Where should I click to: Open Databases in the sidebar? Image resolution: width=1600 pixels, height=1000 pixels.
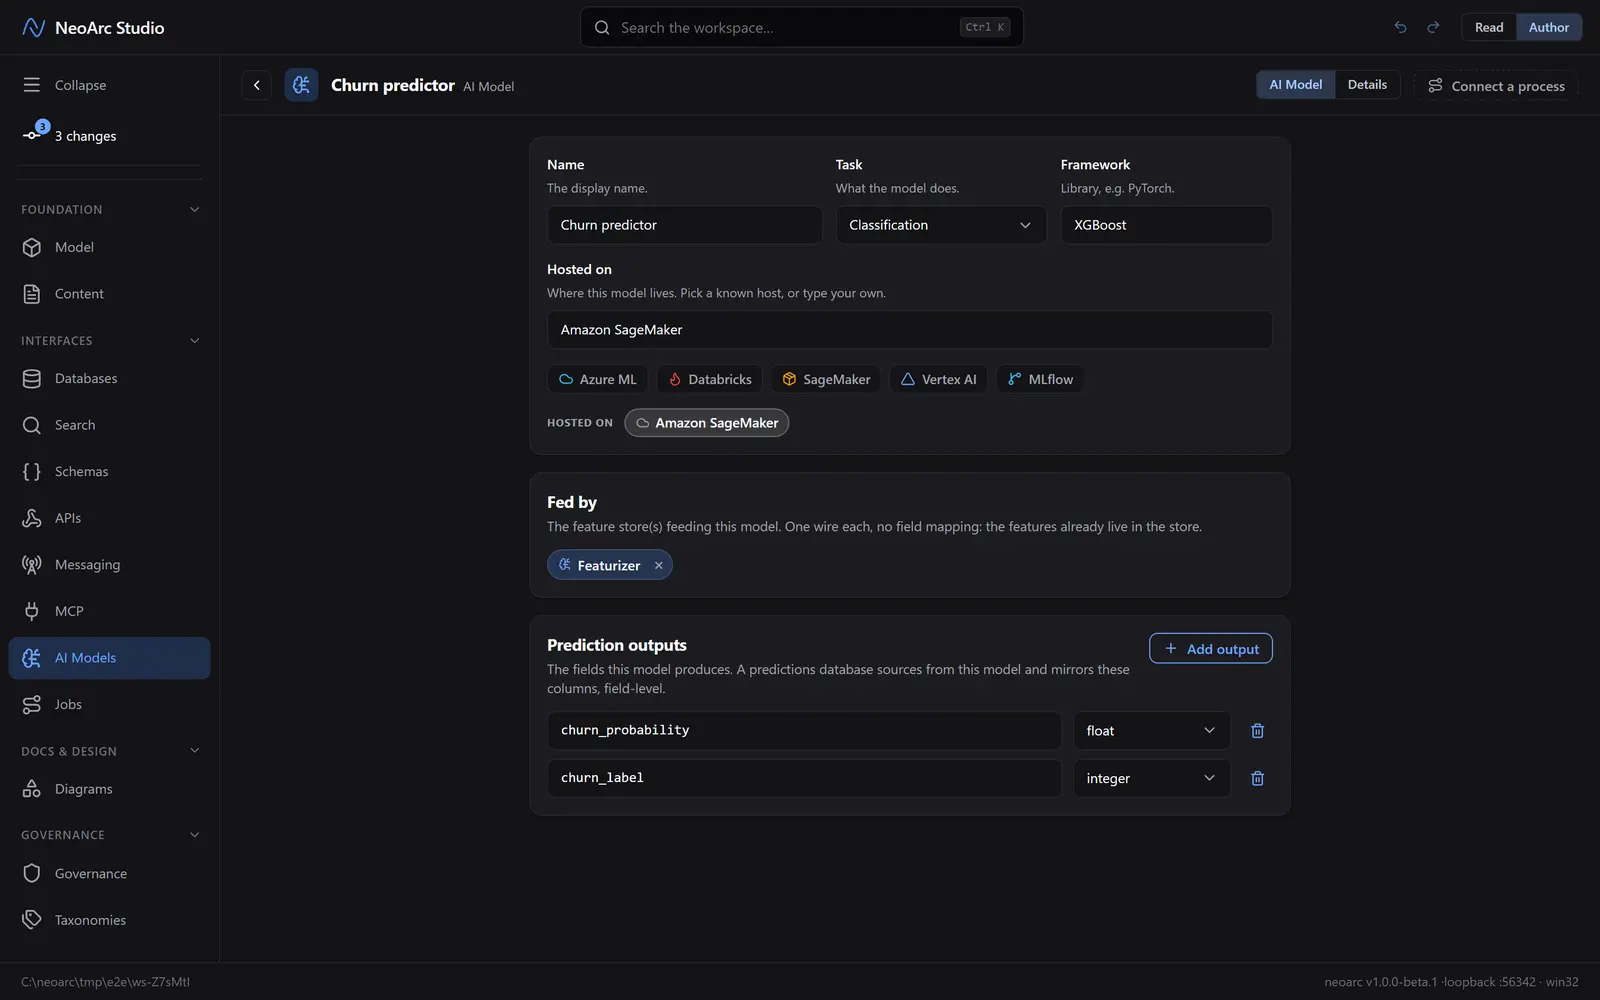coord(110,379)
